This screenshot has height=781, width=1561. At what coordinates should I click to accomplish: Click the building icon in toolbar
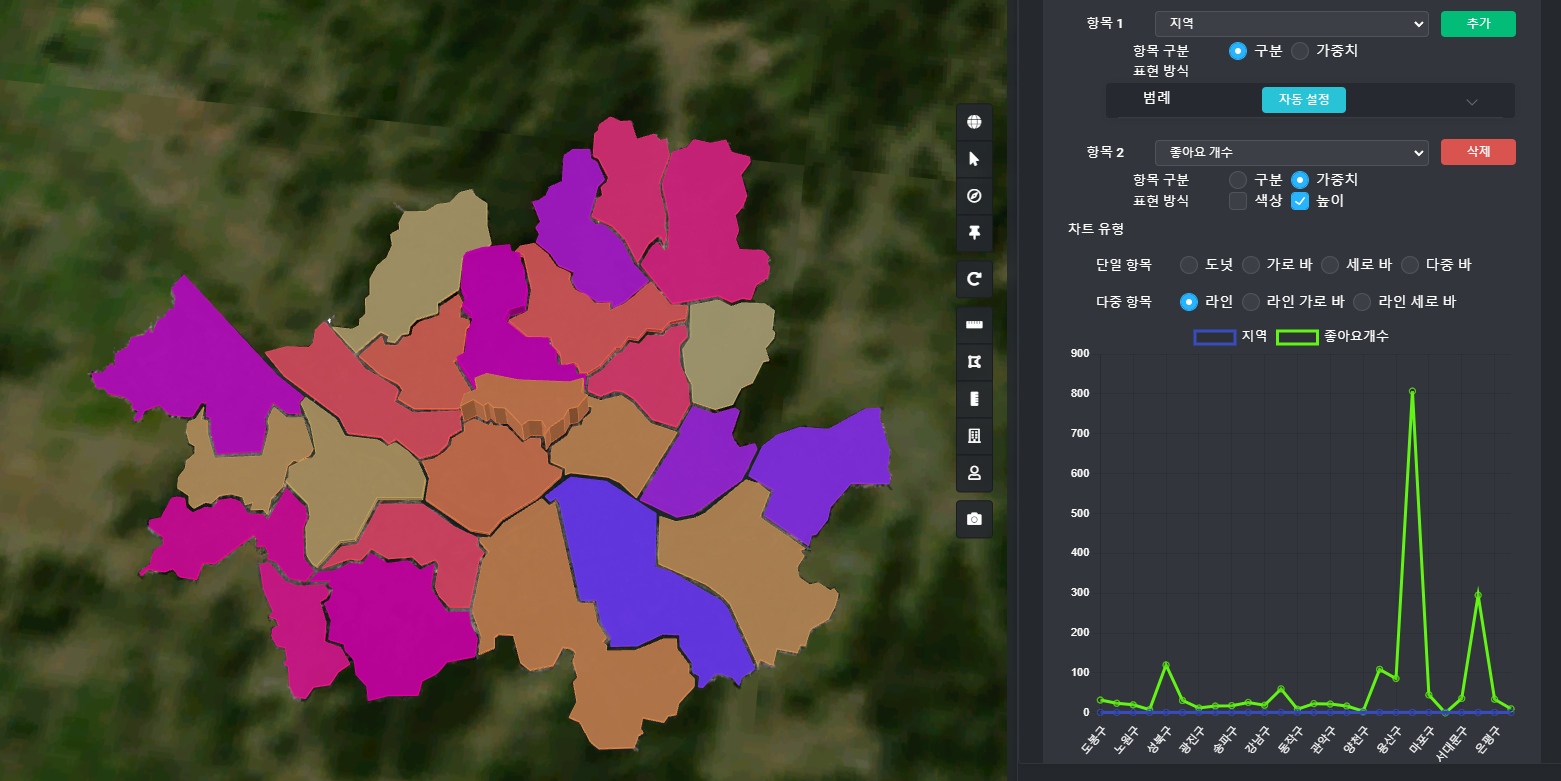(974, 436)
